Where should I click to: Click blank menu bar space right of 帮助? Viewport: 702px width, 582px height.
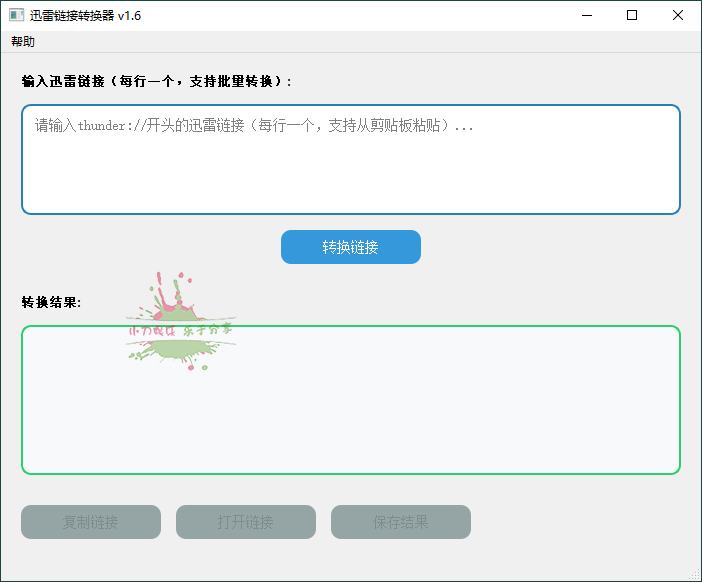click(x=350, y=42)
